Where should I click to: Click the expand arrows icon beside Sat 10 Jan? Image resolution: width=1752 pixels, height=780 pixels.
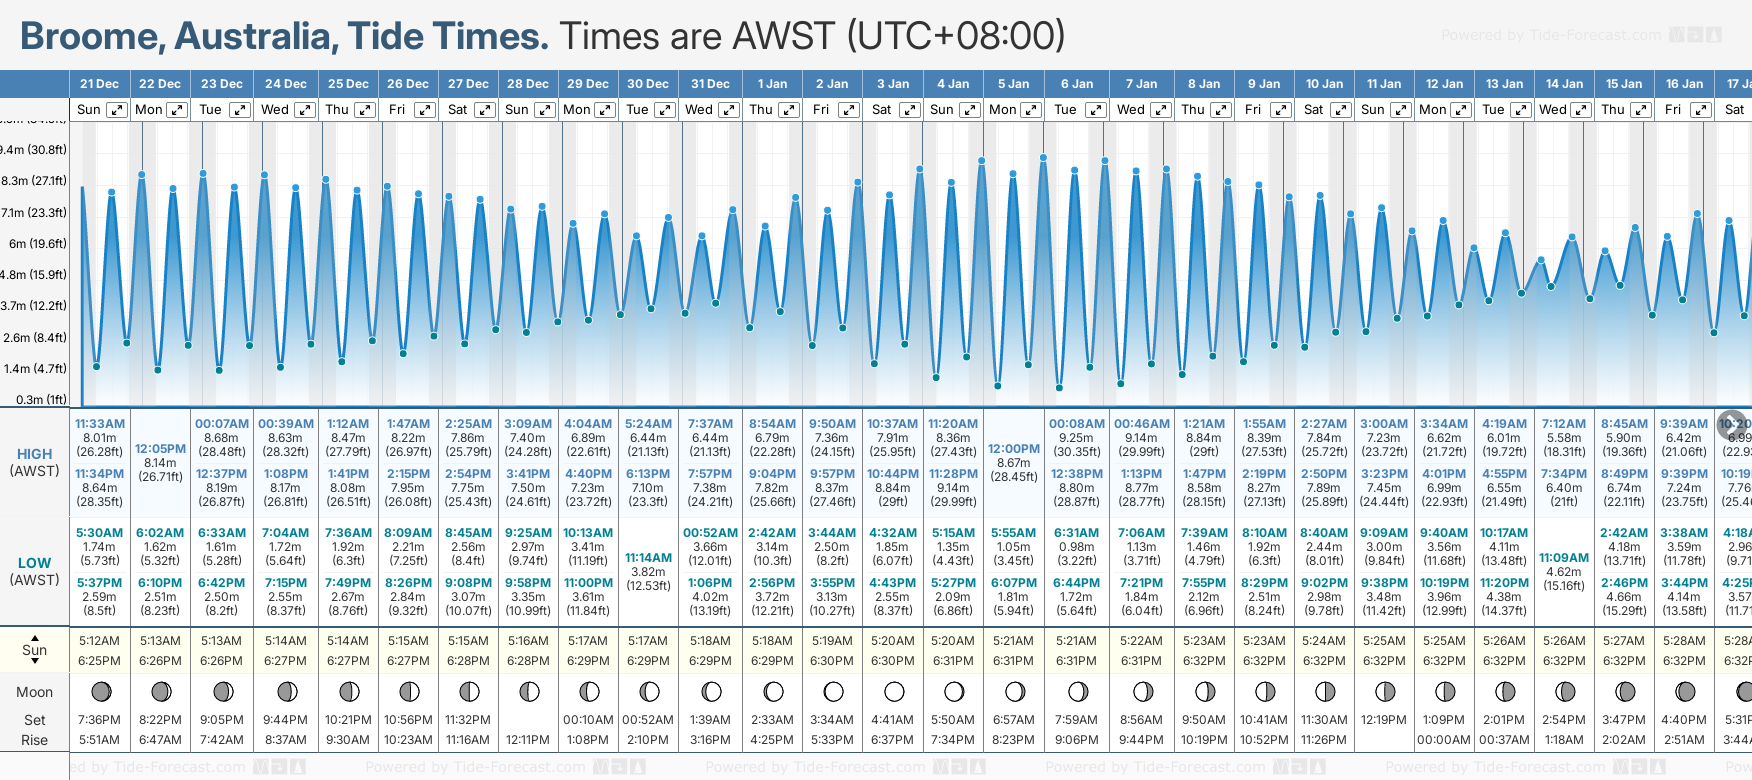1340,110
